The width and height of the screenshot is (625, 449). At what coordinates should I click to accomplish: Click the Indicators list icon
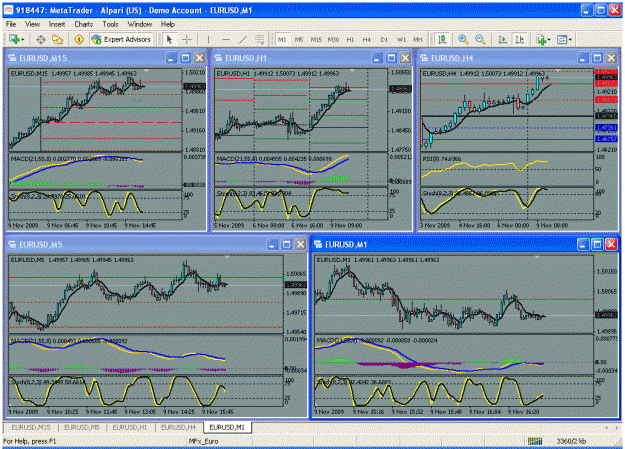[x=541, y=39]
